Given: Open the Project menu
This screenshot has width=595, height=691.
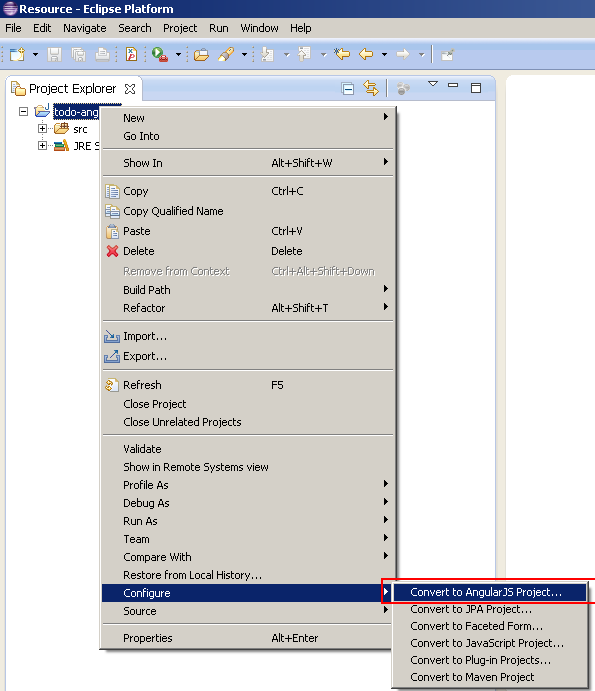Looking at the screenshot, I should click(x=180, y=28).
